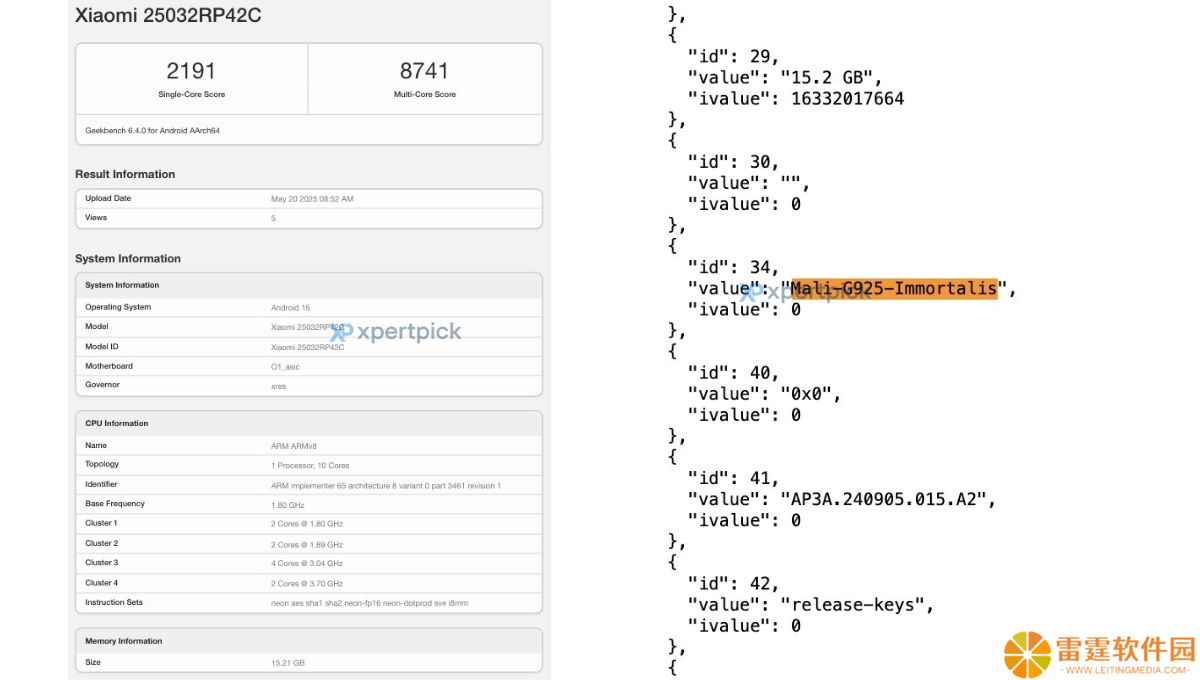This screenshot has width=1200, height=680.
Task: Click the xpertpick watermark logo on Geekbench panel
Action: [397, 331]
